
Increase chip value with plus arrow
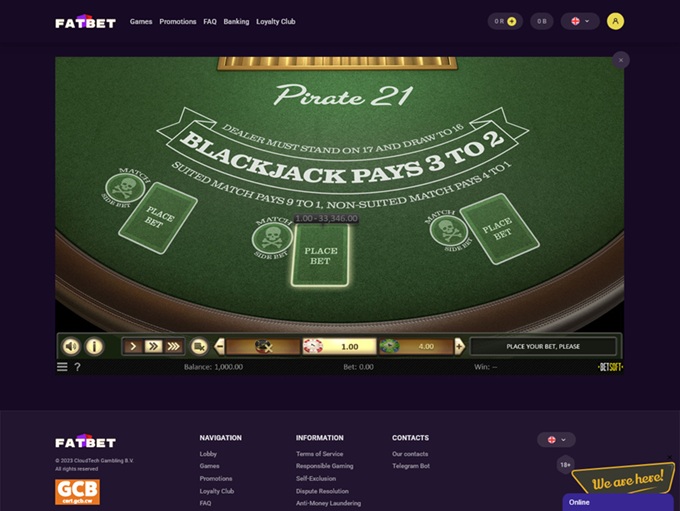point(459,346)
